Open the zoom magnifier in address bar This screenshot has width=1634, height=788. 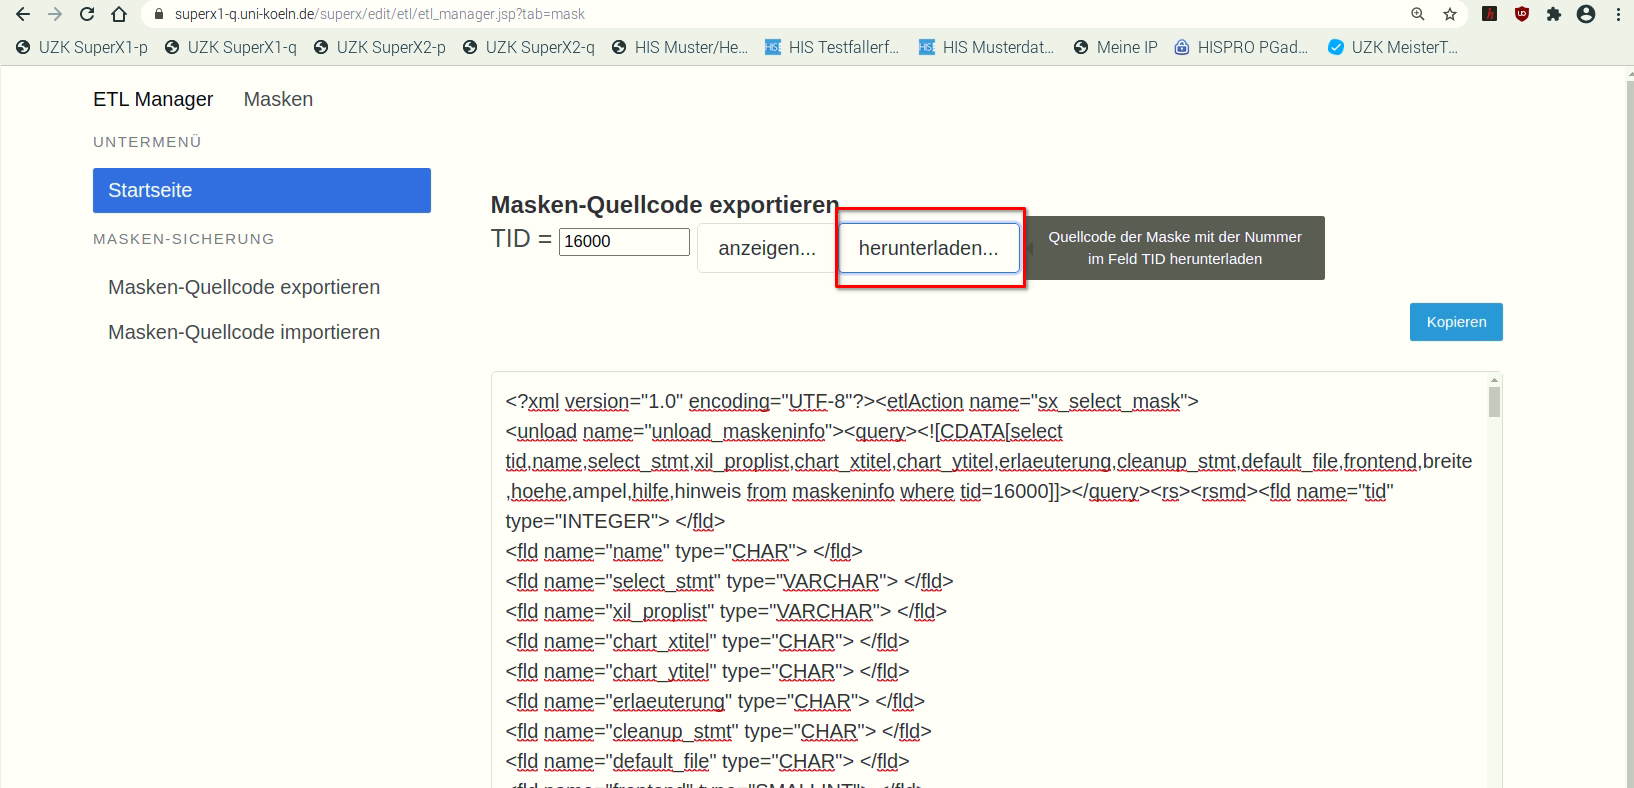pos(1418,14)
